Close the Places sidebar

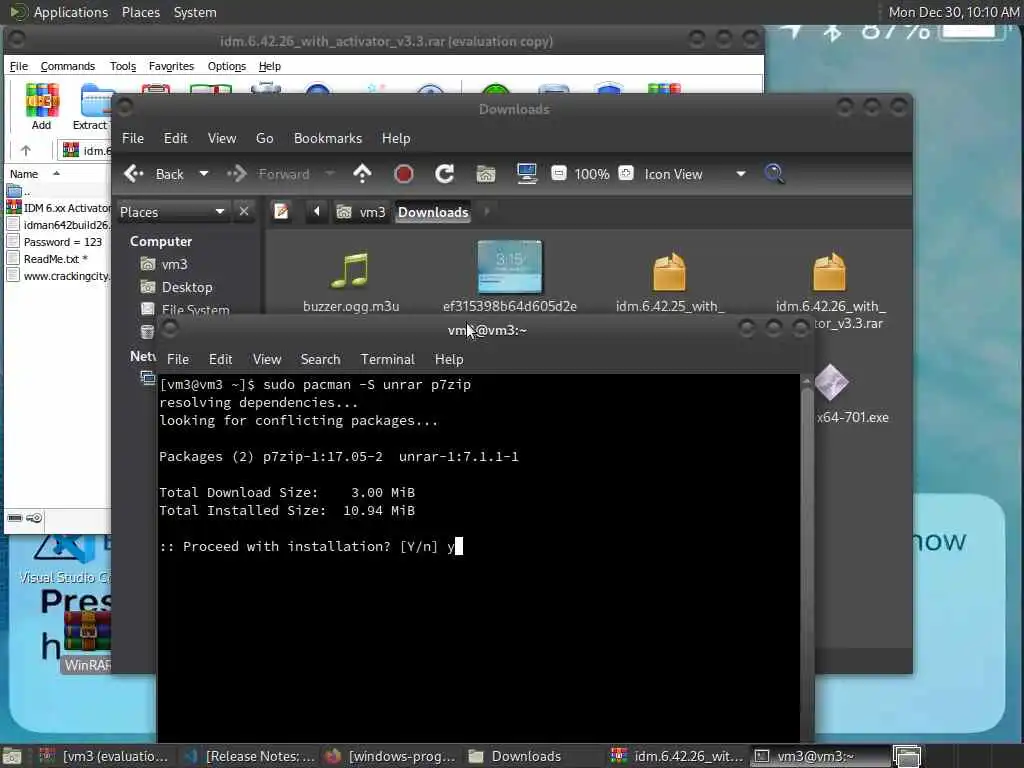pyautogui.click(x=244, y=212)
